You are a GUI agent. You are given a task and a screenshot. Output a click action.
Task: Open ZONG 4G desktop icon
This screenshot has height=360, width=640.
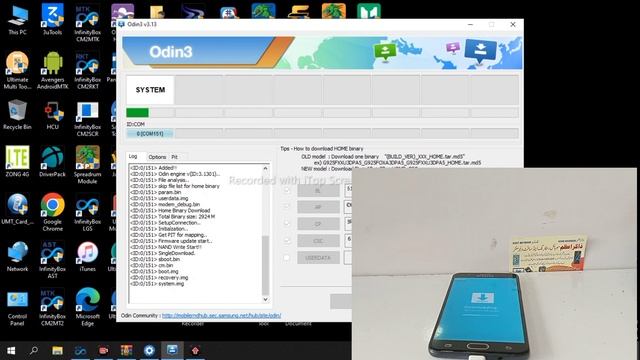click(18, 162)
